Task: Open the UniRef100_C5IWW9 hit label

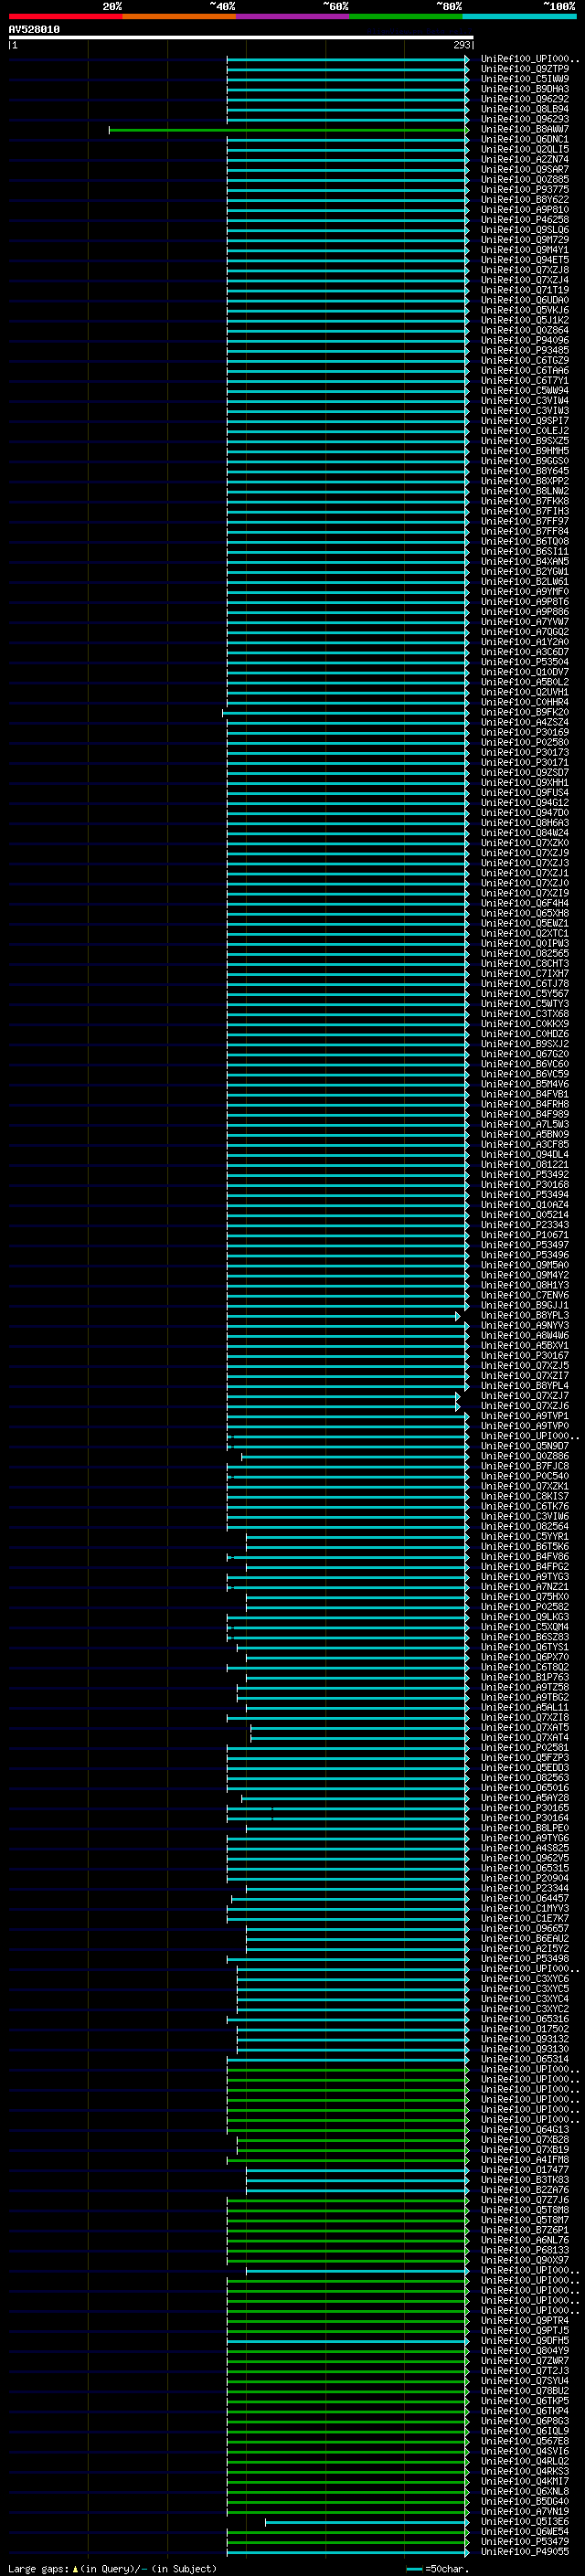Action: 525,79
